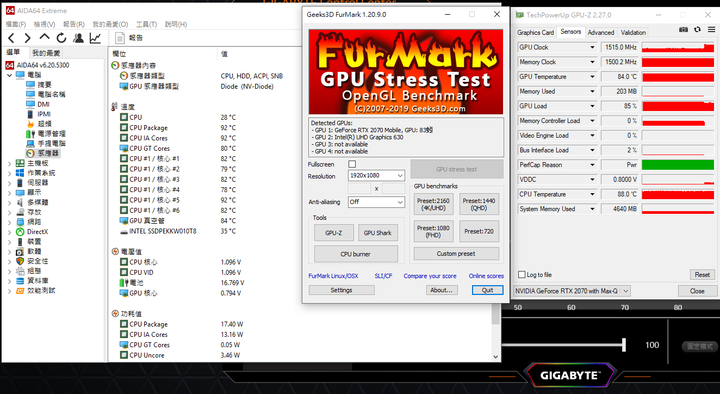Image resolution: width=720 pixels, height=394 pixels.
Task: Select DMI item in AIDA64 tree
Action: pyautogui.click(x=38, y=104)
